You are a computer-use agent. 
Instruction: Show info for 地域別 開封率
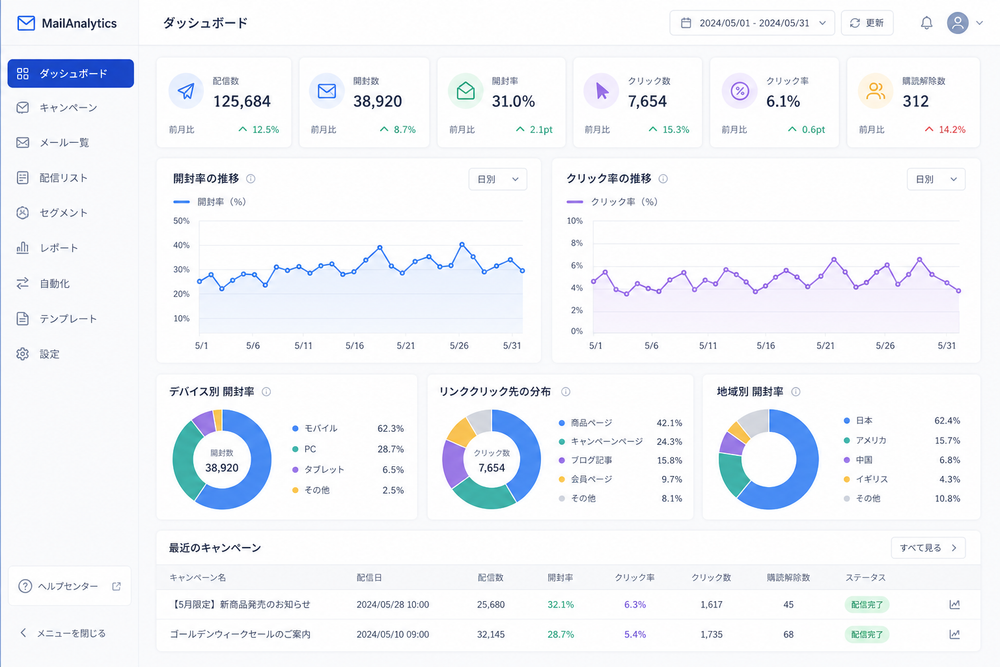[796, 392]
